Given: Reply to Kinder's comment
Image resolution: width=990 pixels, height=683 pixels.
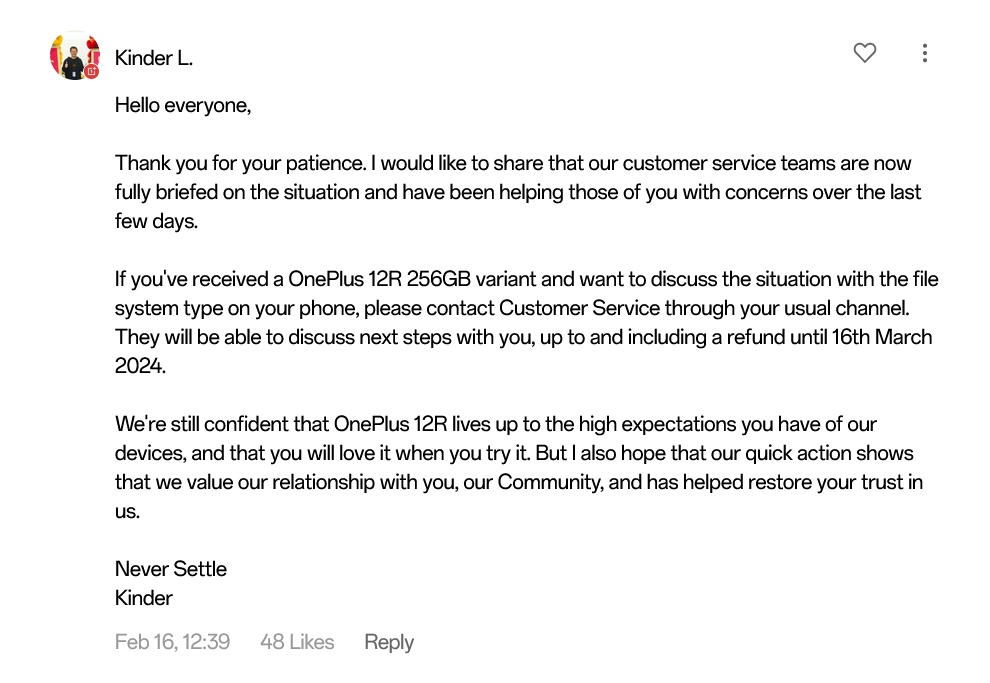Looking at the screenshot, I should [389, 642].
